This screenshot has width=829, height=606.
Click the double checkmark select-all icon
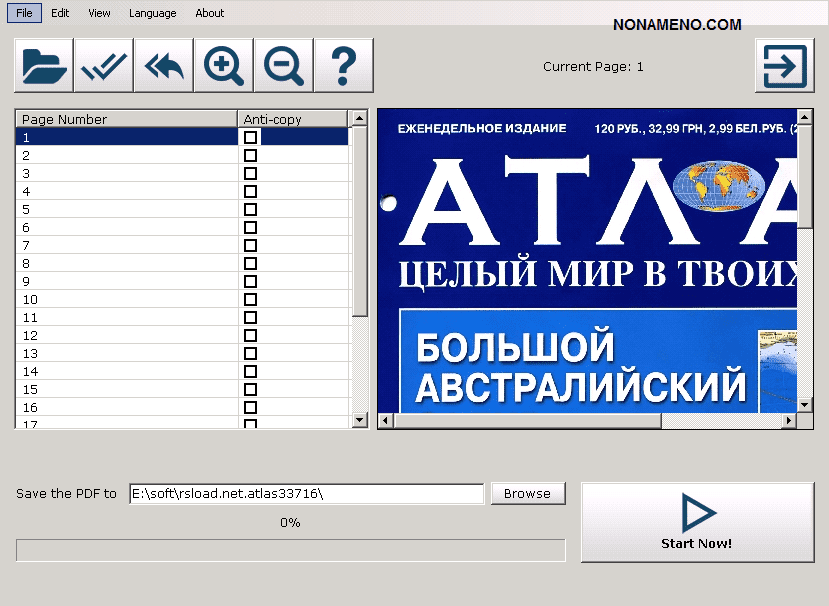click(x=104, y=66)
